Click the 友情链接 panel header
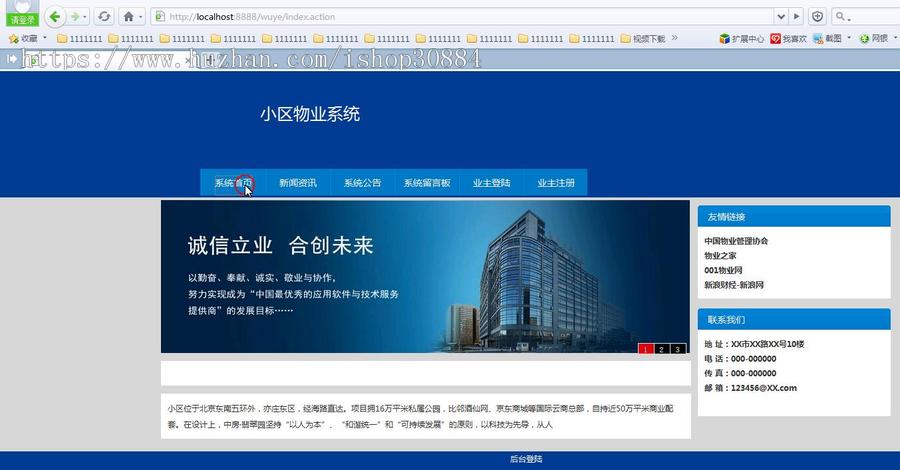900x470 pixels. [x=794, y=216]
